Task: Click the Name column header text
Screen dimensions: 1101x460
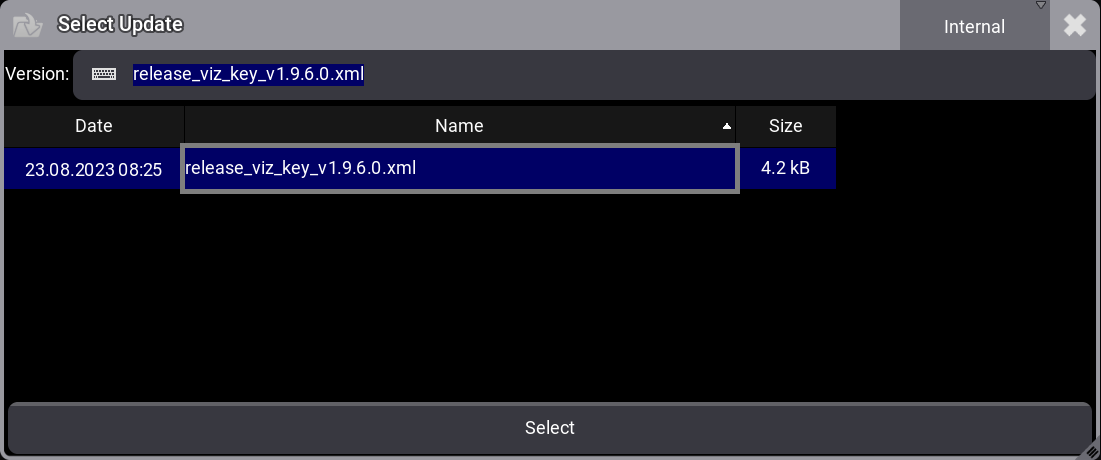Action: tap(459, 126)
